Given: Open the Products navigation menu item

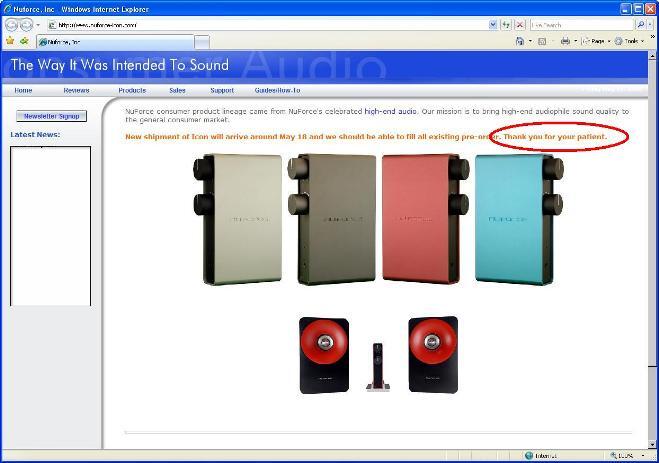Looking at the screenshot, I should click(x=132, y=90).
